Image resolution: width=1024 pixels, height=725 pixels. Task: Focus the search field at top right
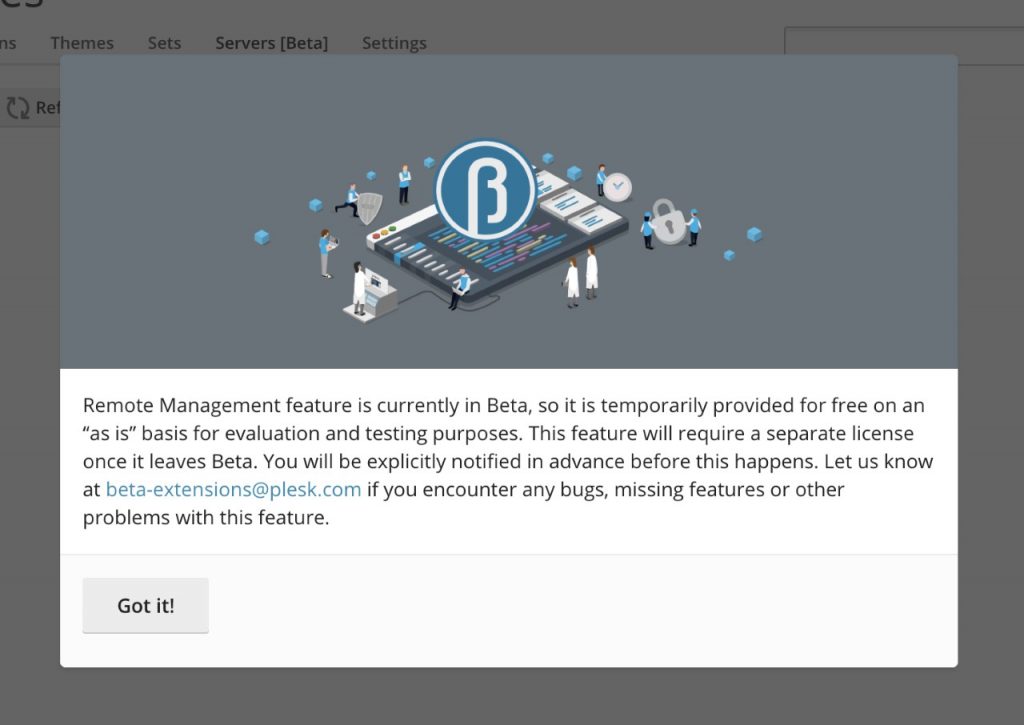click(x=904, y=46)
